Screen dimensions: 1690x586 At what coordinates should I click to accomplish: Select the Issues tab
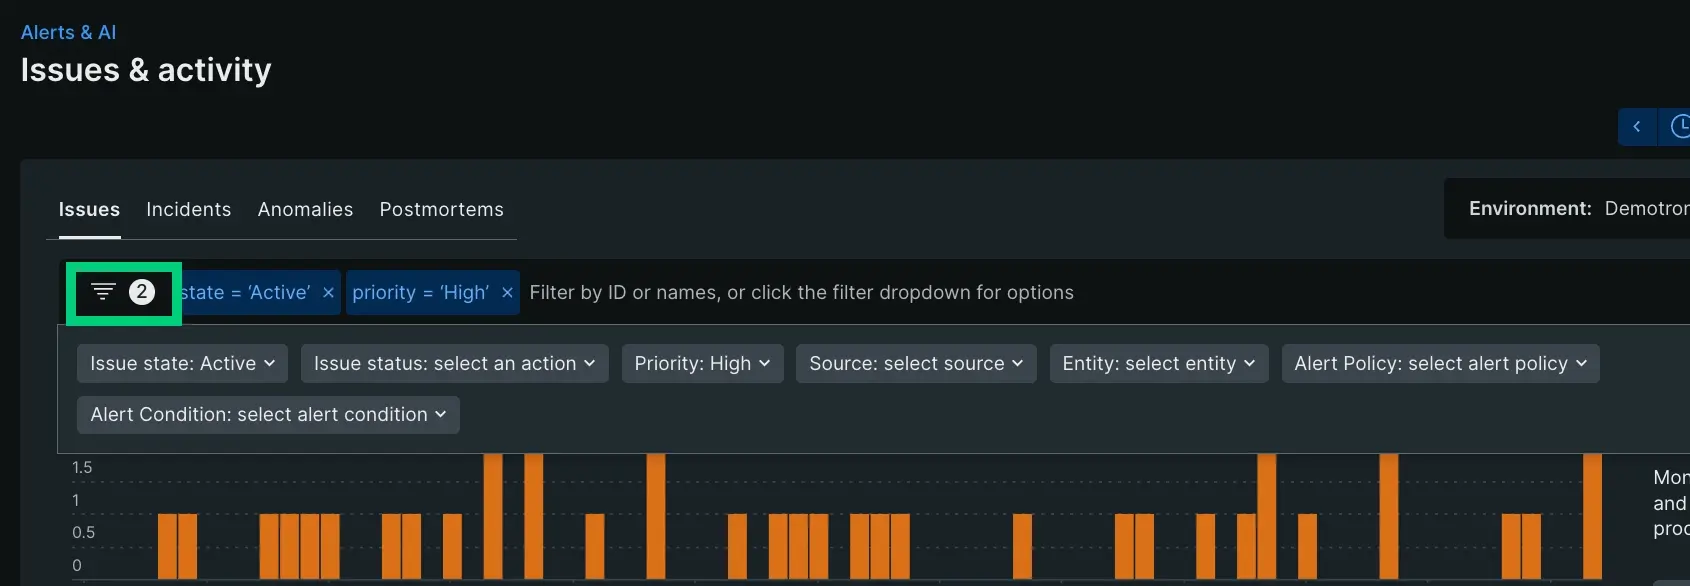89,210
